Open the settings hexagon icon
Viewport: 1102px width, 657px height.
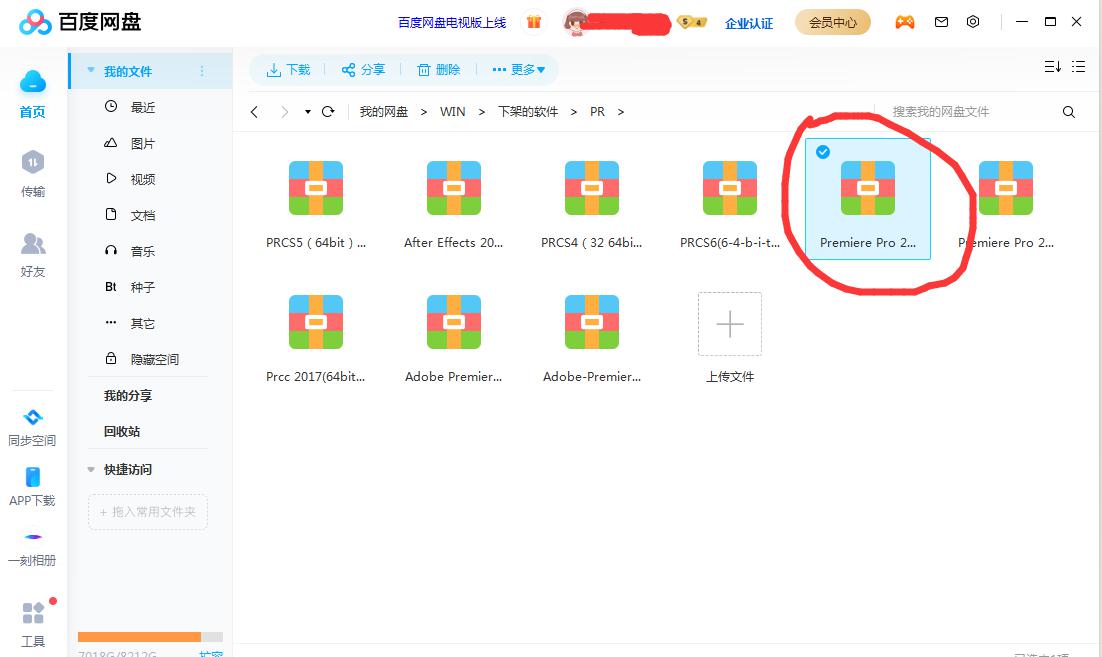pos(973,22)
